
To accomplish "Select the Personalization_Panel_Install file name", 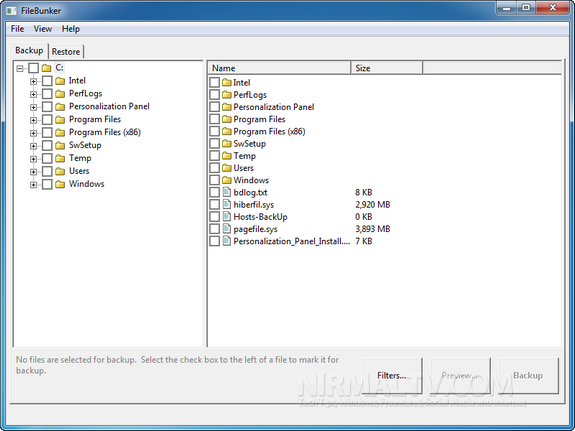I will point(292,241).
